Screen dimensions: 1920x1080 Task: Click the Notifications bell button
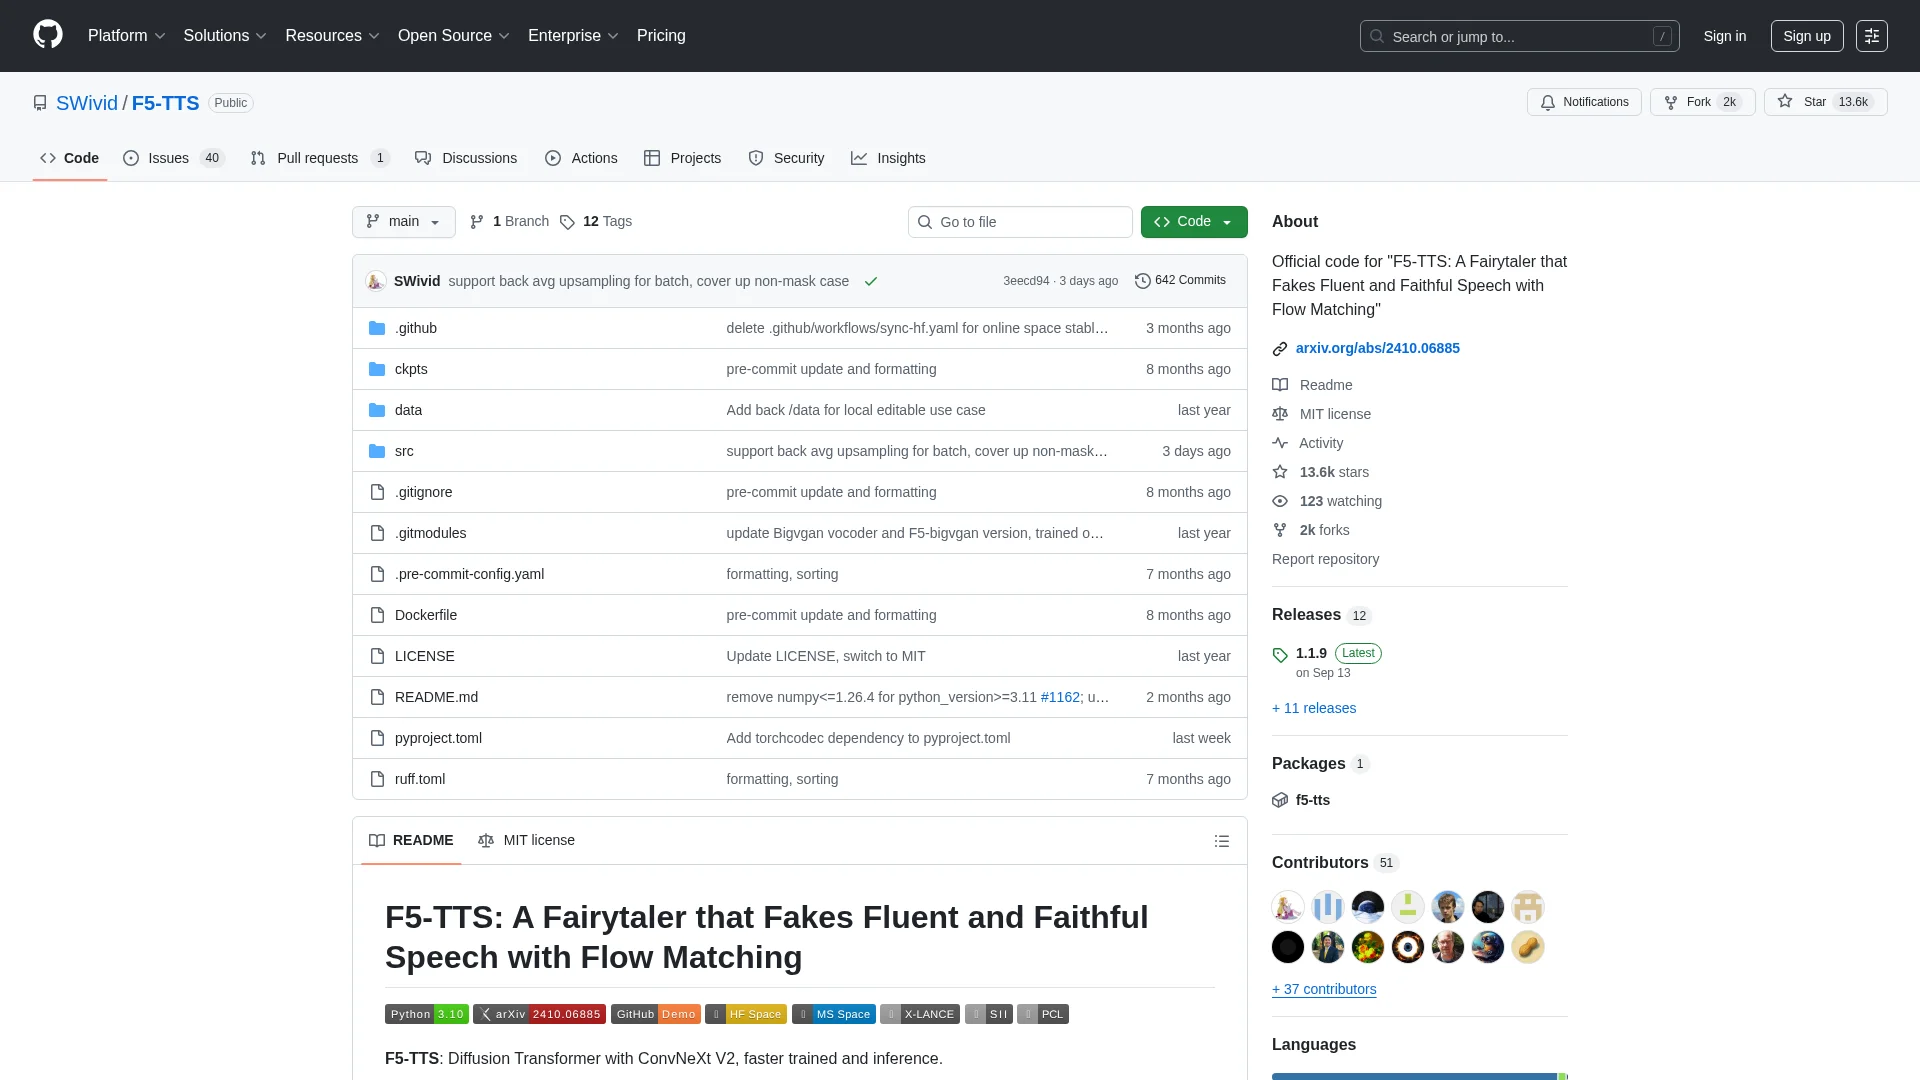click(1583, 102)
